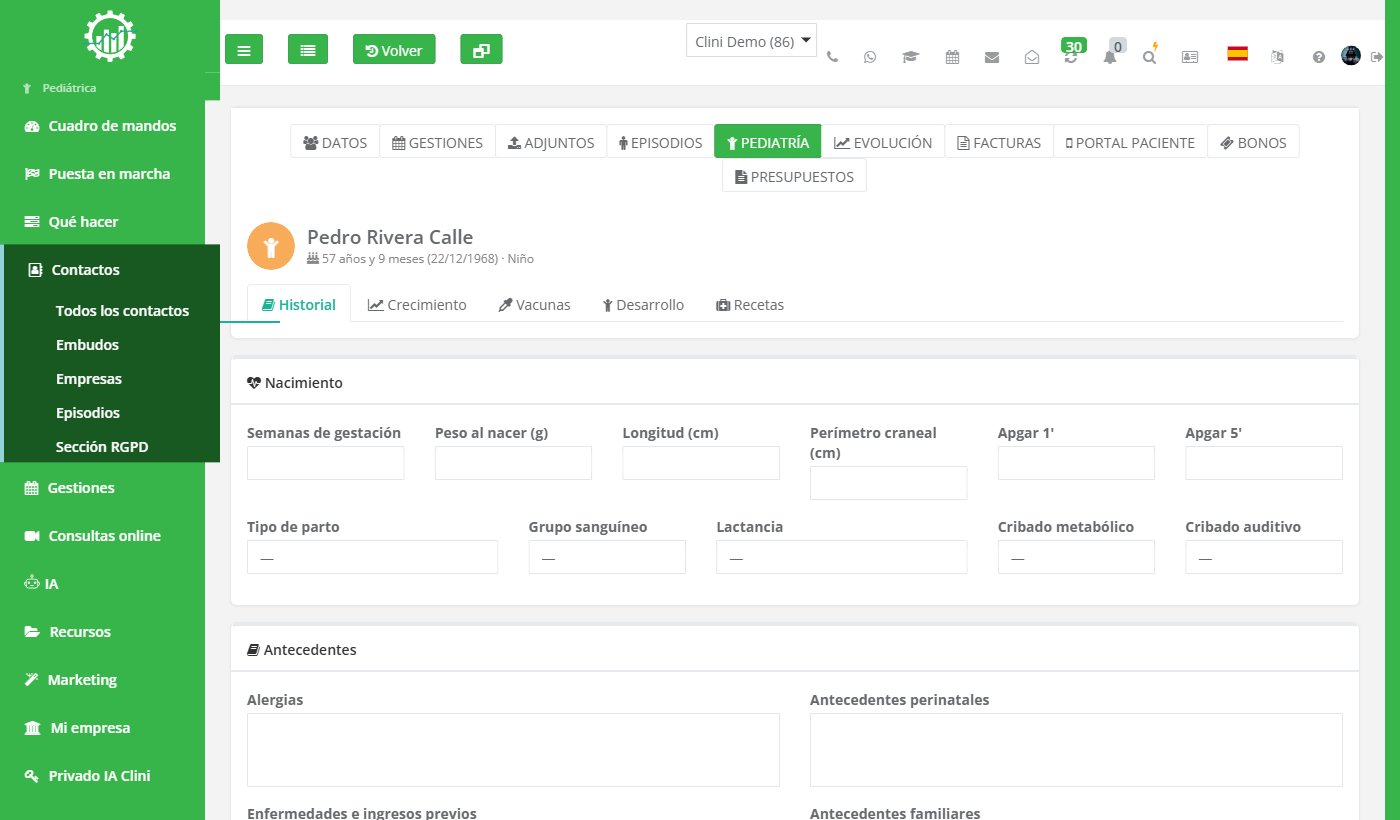Click the user avatar in top bar
1400x820 pixels.
tap(1351, 56)
